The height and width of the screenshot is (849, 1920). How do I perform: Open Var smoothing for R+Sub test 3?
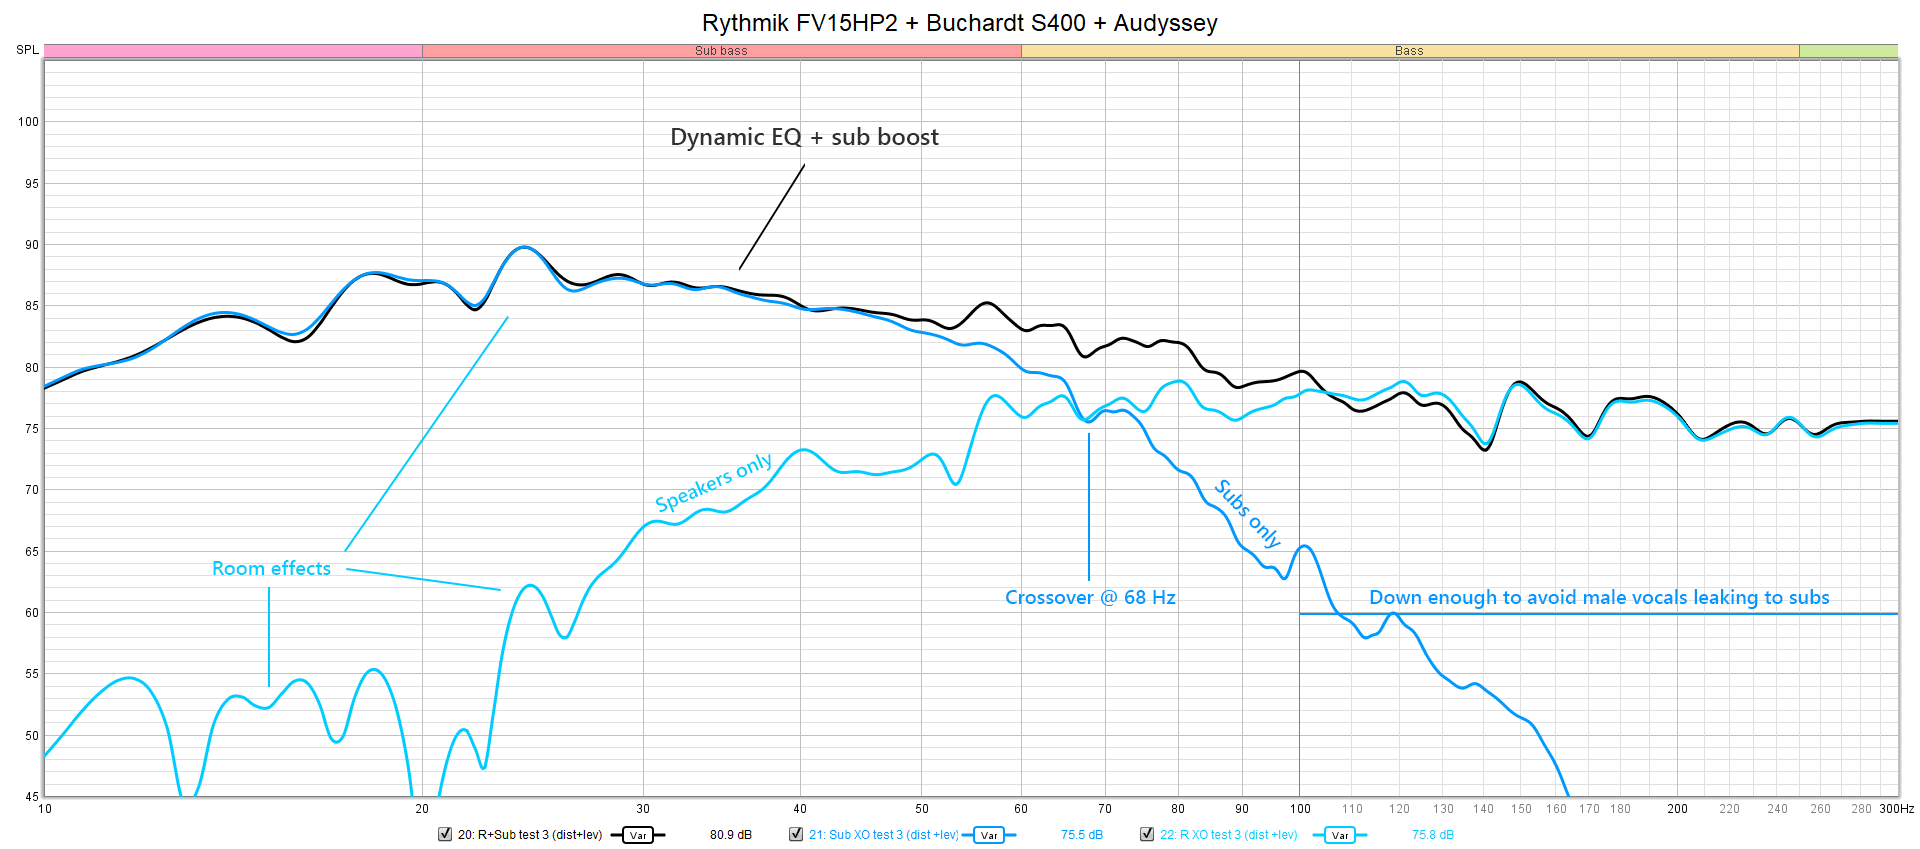point(638,835)
